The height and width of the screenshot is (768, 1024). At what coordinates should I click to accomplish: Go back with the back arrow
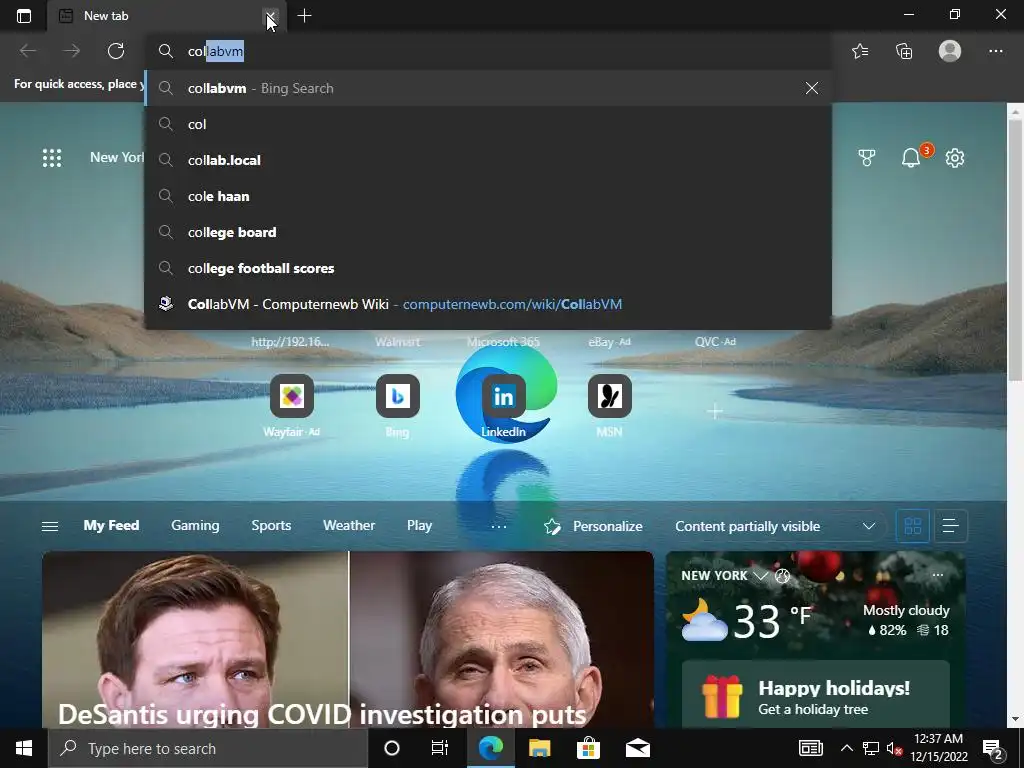[x=28, y=51]
